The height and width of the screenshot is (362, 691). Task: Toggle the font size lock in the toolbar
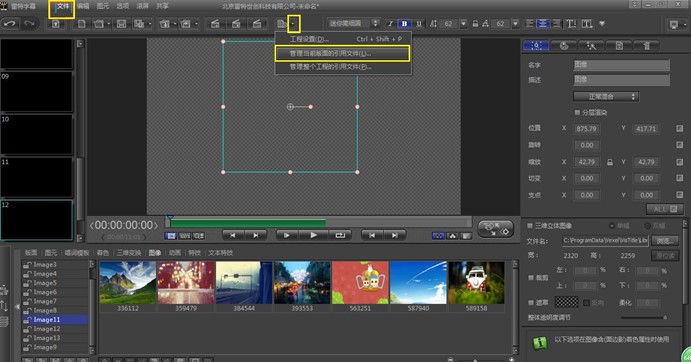click(x=475, y=24)
